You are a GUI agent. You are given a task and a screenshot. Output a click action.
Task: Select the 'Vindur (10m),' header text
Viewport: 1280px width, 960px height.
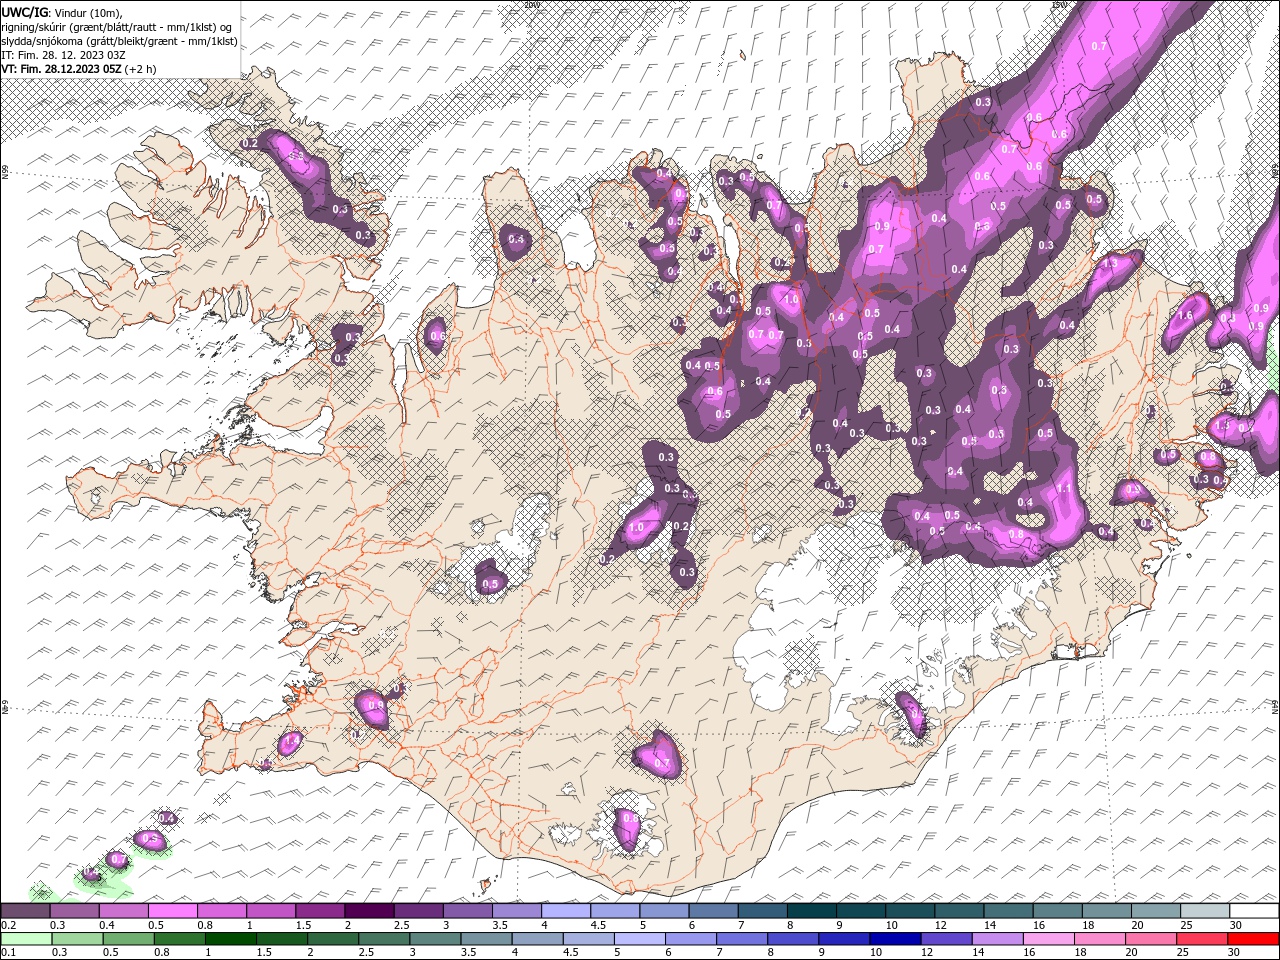click(87, 12)
